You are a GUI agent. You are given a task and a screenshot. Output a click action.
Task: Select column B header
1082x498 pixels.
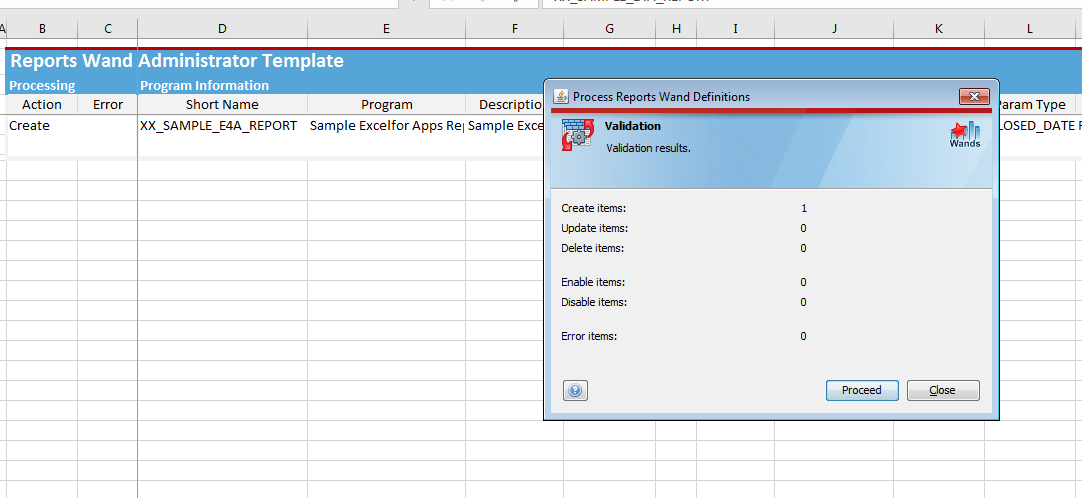coord(42,28)
